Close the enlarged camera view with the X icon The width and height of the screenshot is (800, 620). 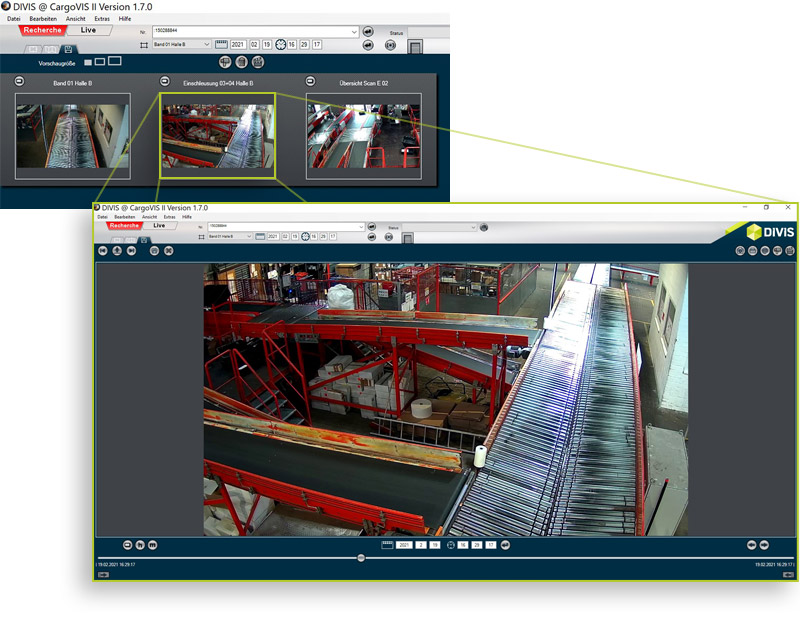(x=168, y=251)
